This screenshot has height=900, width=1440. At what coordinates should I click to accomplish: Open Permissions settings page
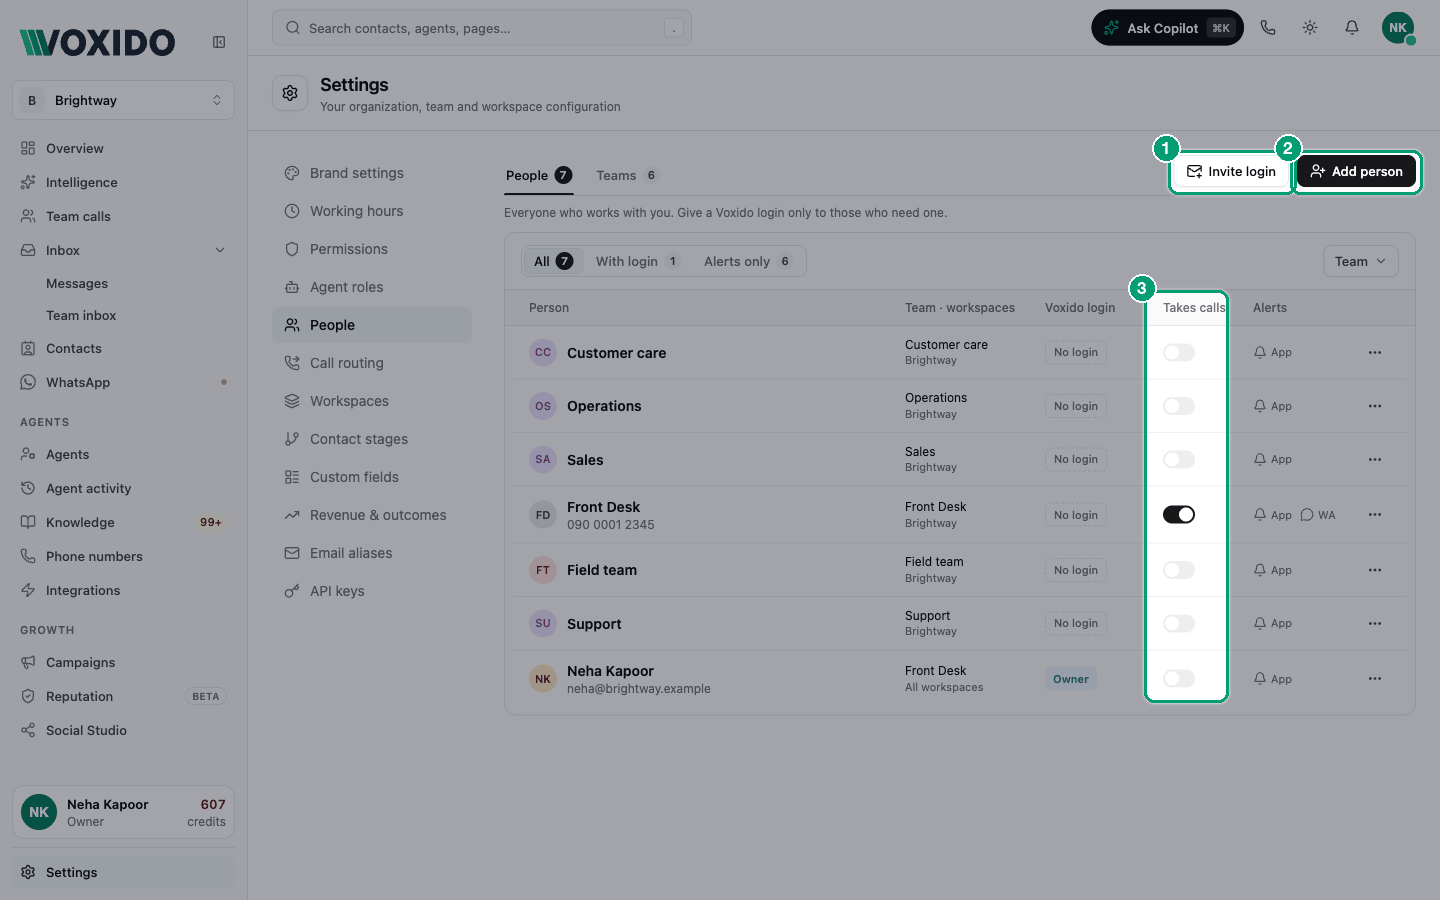372,249
